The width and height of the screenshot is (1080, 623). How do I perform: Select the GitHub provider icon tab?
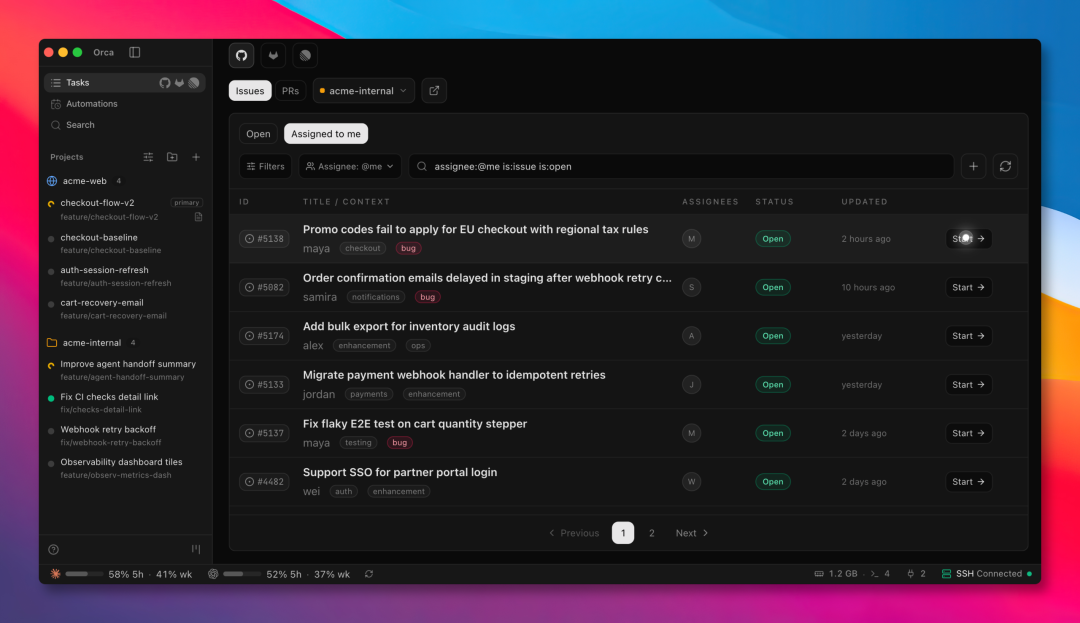click(241, 56)
